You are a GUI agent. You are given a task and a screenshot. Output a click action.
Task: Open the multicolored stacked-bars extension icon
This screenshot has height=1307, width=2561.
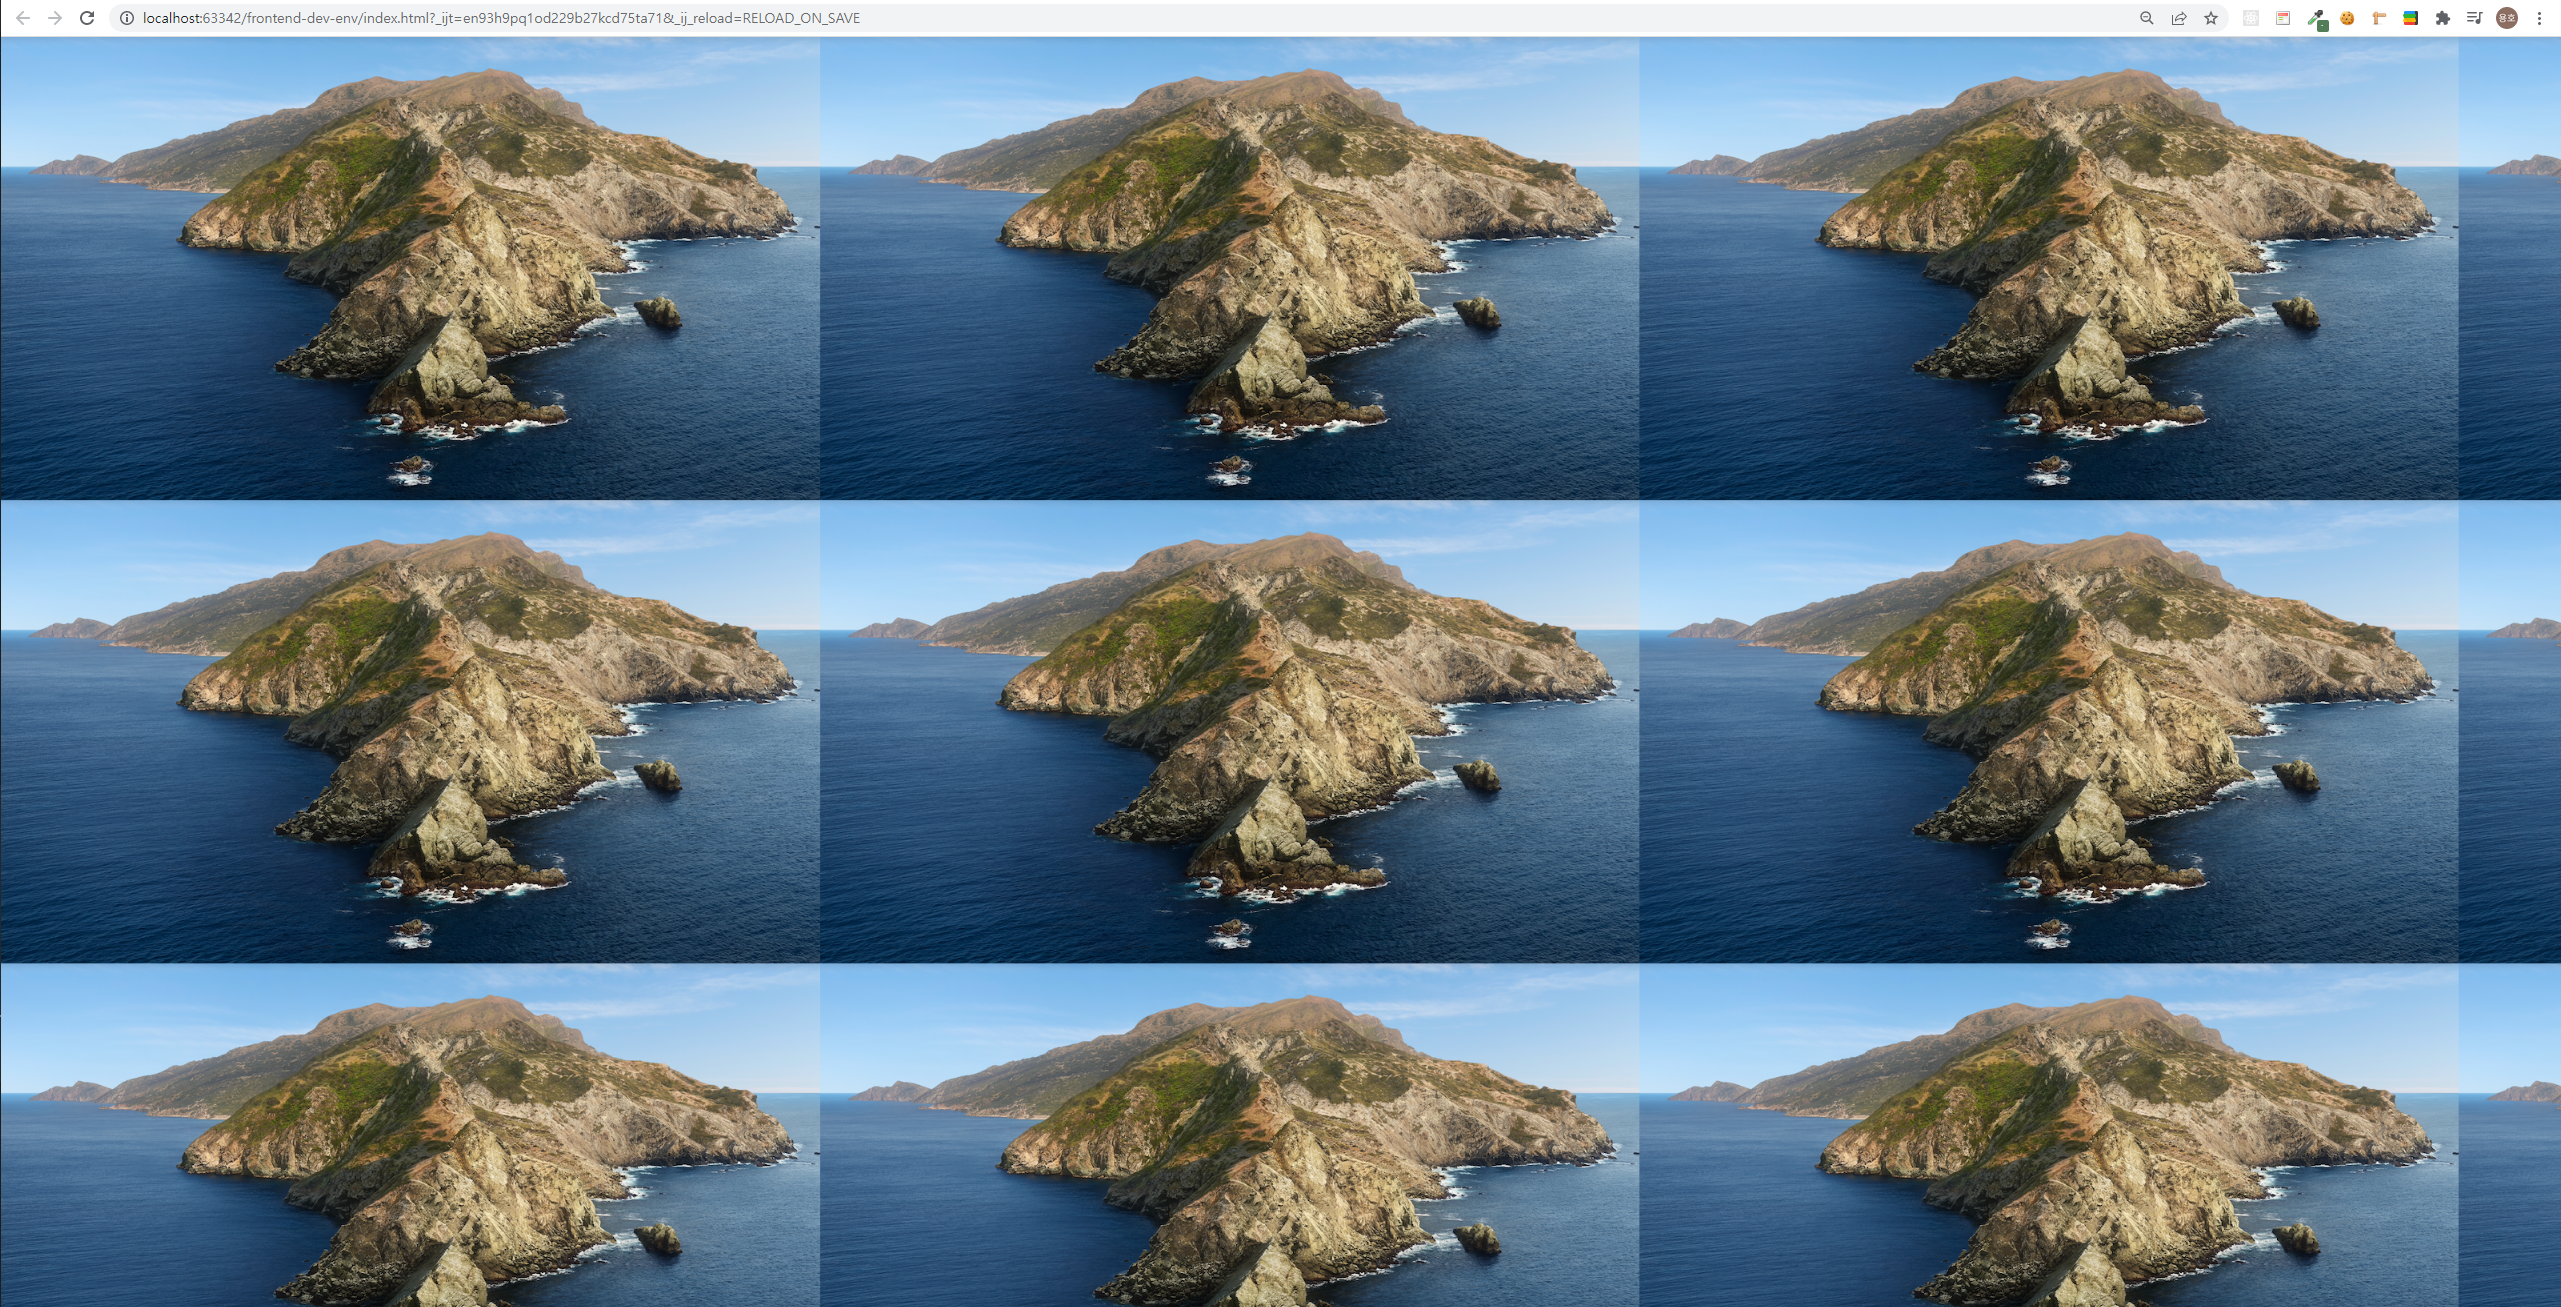(2411, 18)
